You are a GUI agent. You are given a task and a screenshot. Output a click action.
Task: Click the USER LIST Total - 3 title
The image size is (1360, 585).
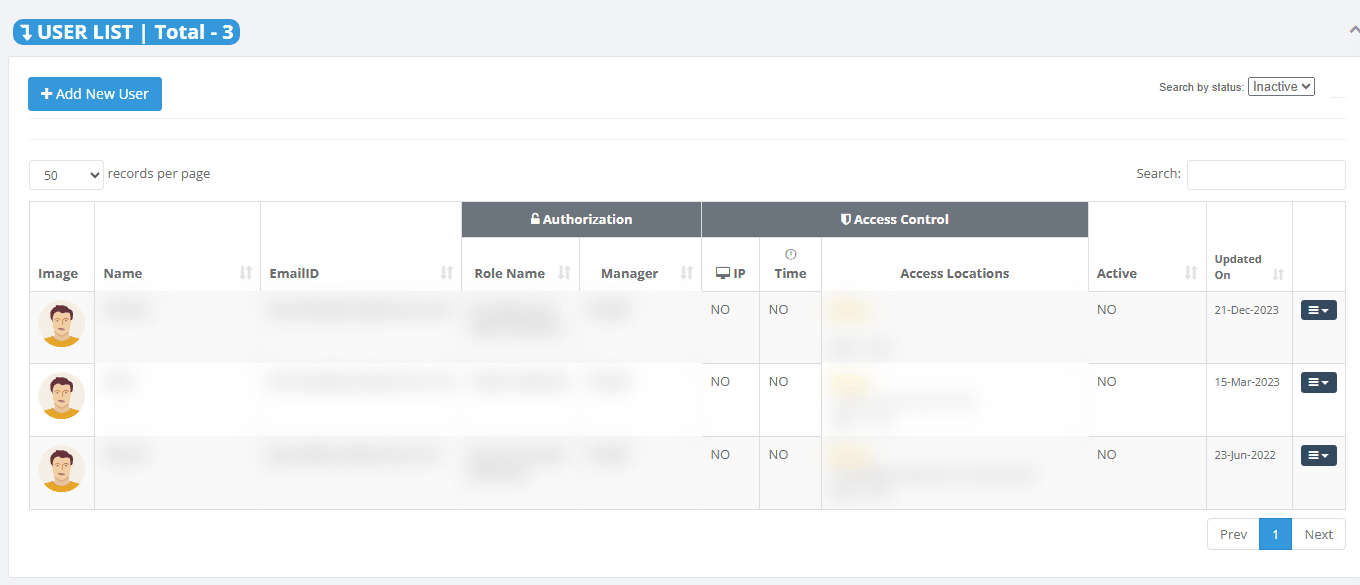click(x=126, y=32)
